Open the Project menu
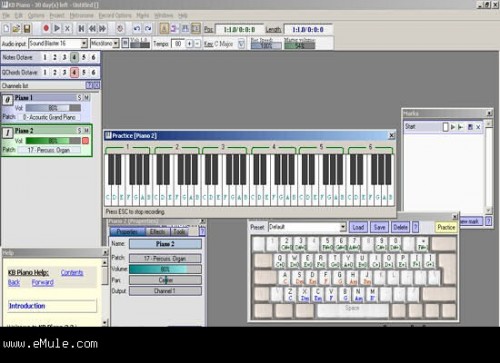 point(57,15)
